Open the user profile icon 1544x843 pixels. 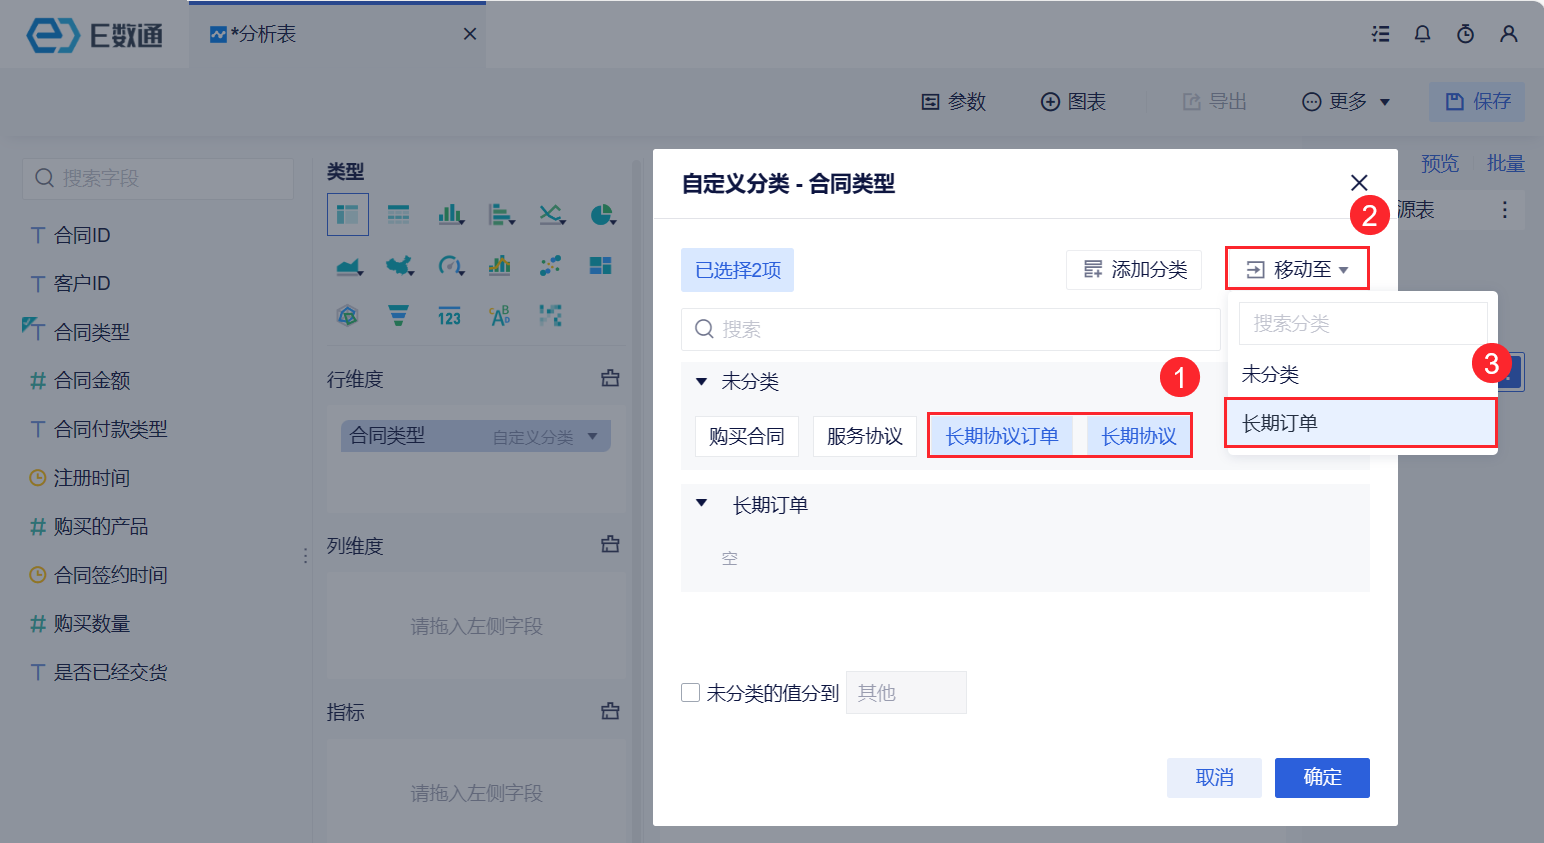(1509, 34)
